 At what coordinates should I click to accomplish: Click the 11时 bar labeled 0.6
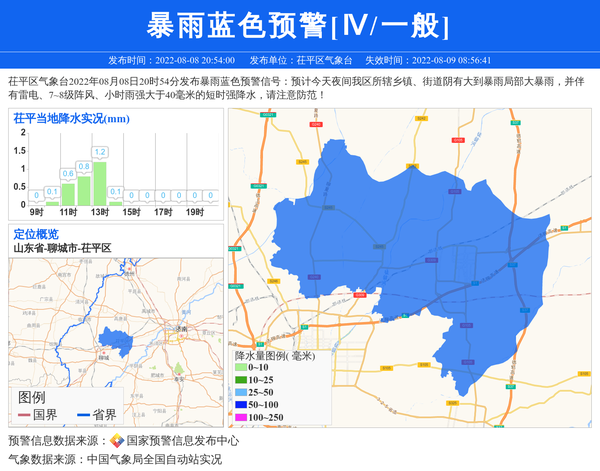68,191
